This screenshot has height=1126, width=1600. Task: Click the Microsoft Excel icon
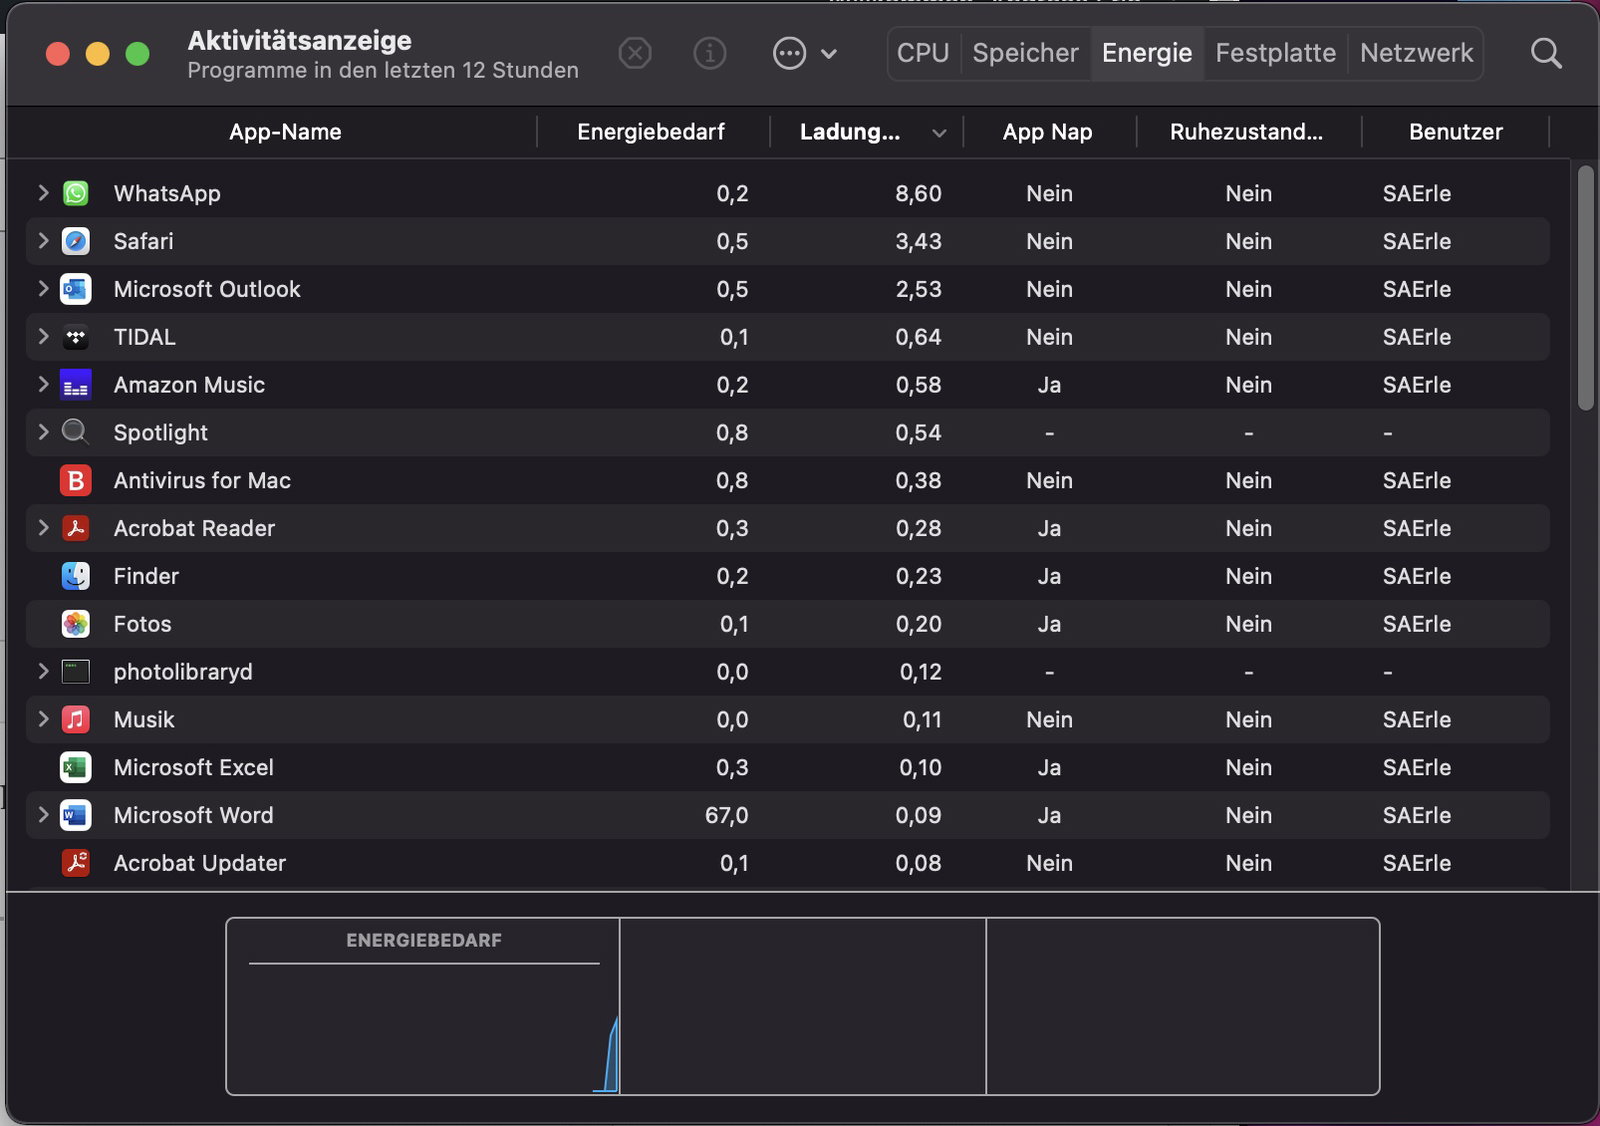click(76, 768)
